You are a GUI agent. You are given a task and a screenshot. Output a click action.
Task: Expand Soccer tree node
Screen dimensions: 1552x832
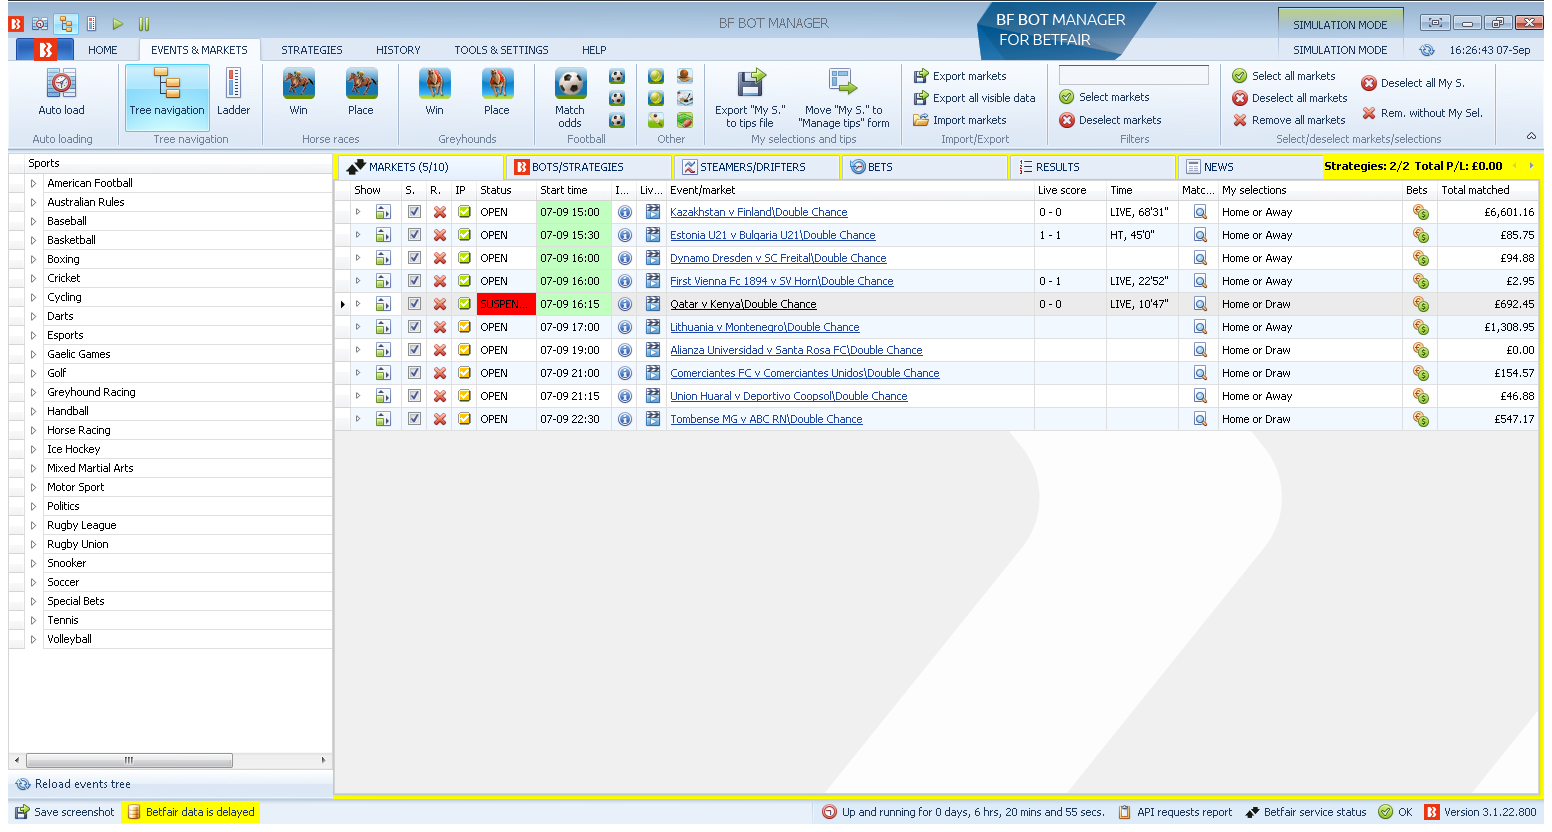[x=33, y=582]
